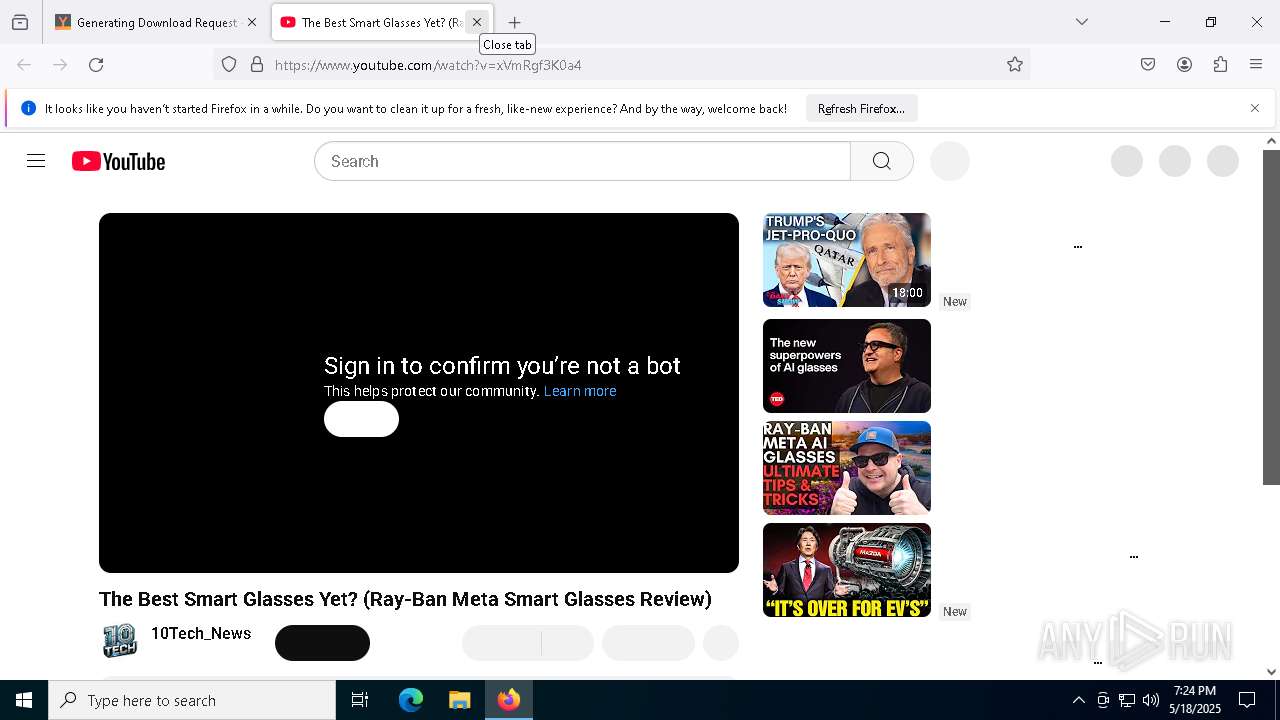Show hidden system tray icons
Image resolution: width=1280 pixels, height=720 pixels.
click(x=1078, y=700)
